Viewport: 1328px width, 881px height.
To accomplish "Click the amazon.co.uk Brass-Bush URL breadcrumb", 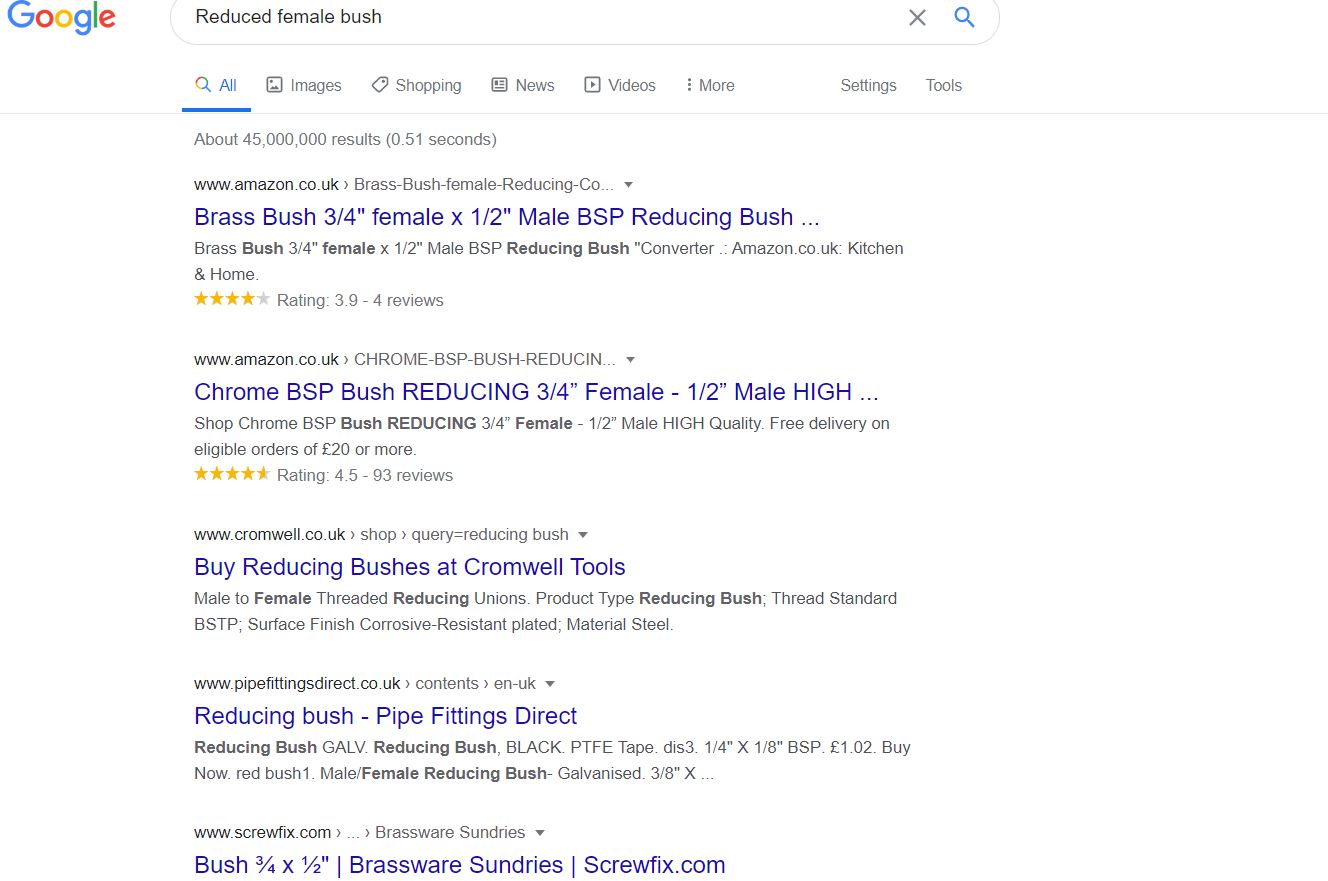I will [x=404, y=184].
